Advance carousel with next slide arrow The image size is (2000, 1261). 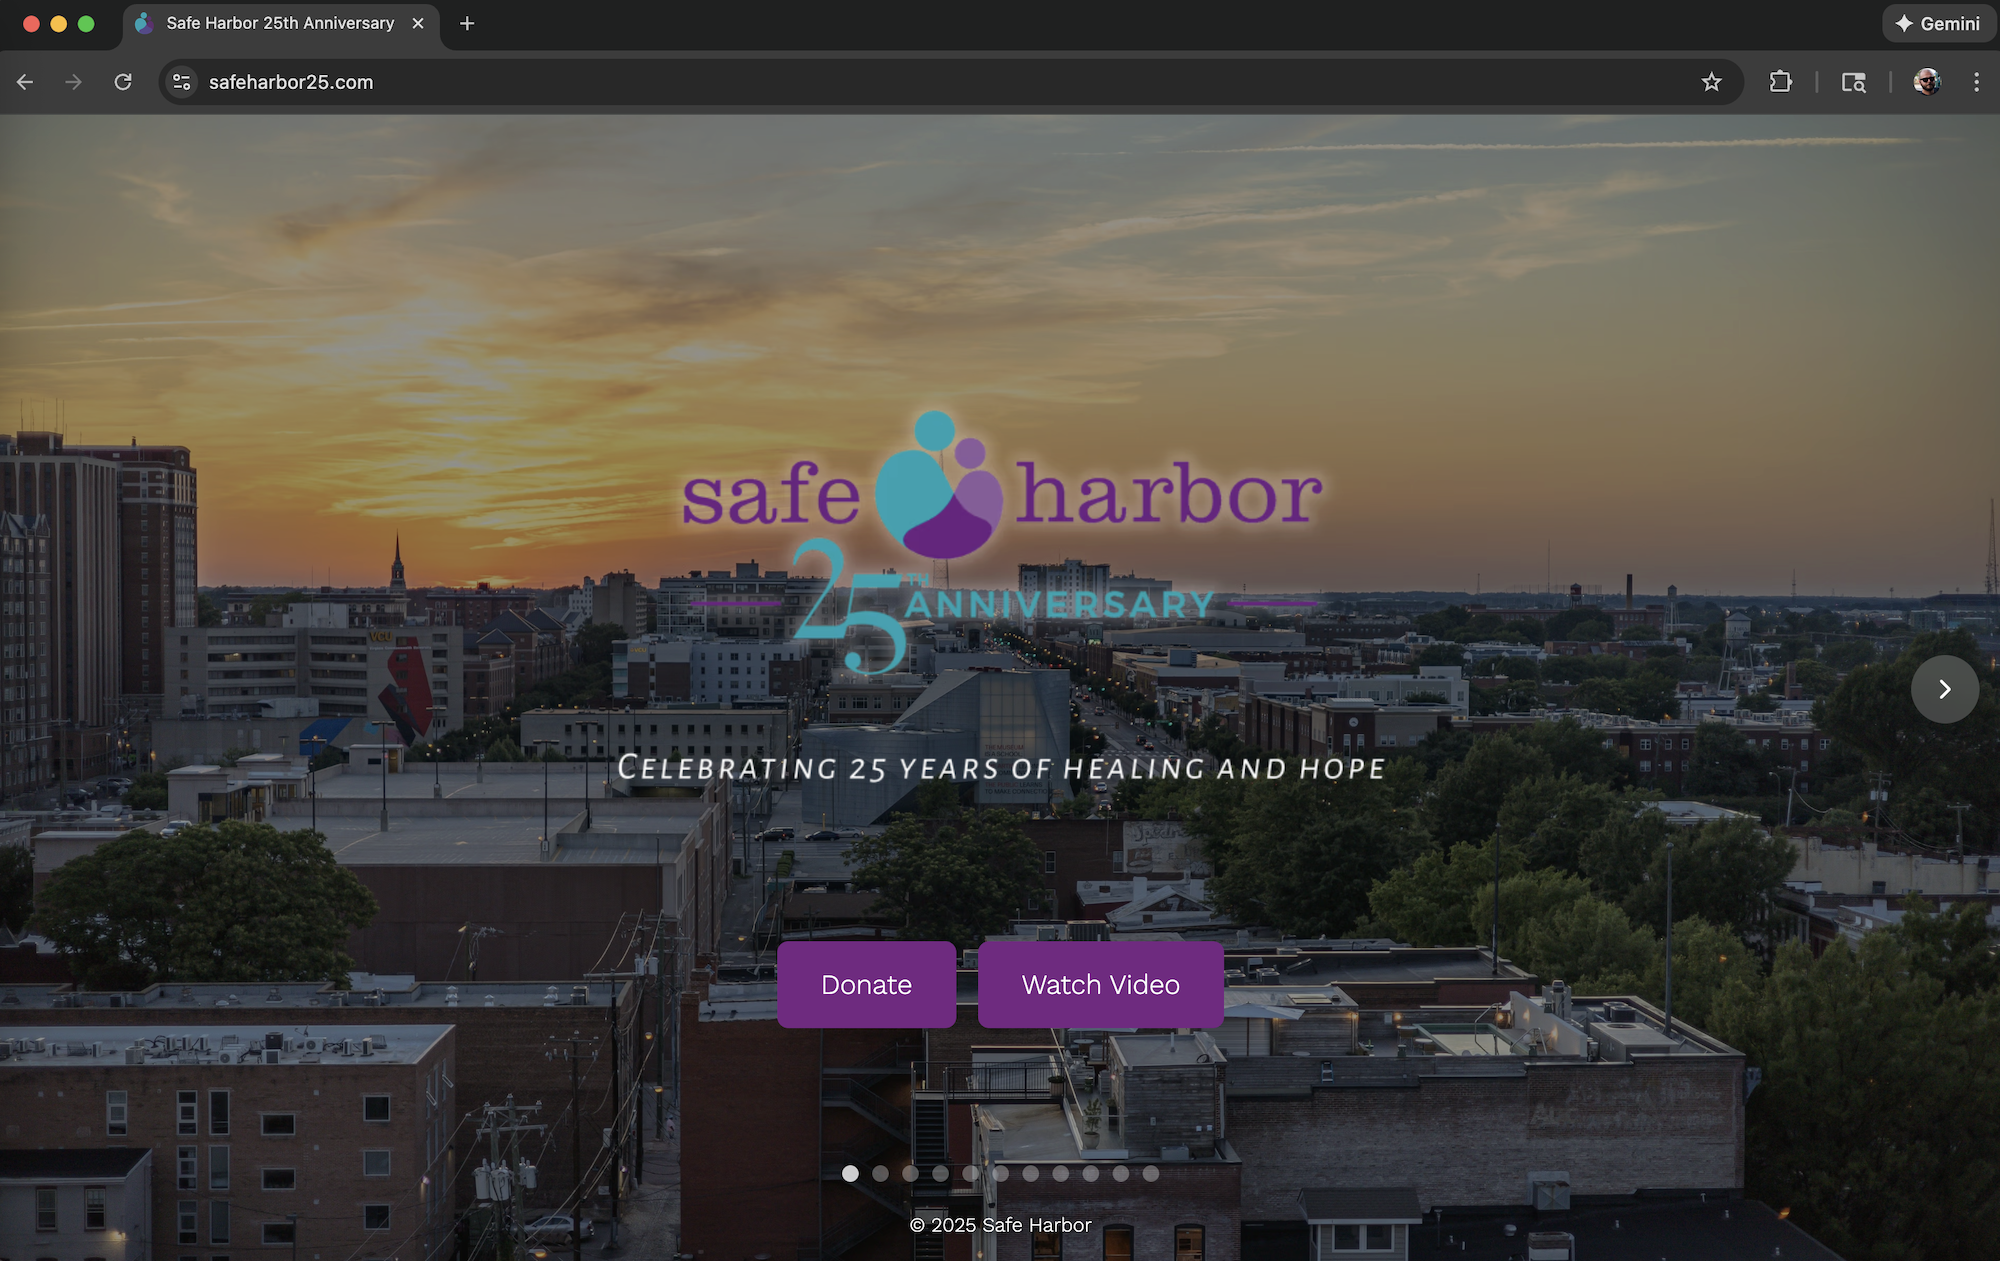tap(1944, 689)
